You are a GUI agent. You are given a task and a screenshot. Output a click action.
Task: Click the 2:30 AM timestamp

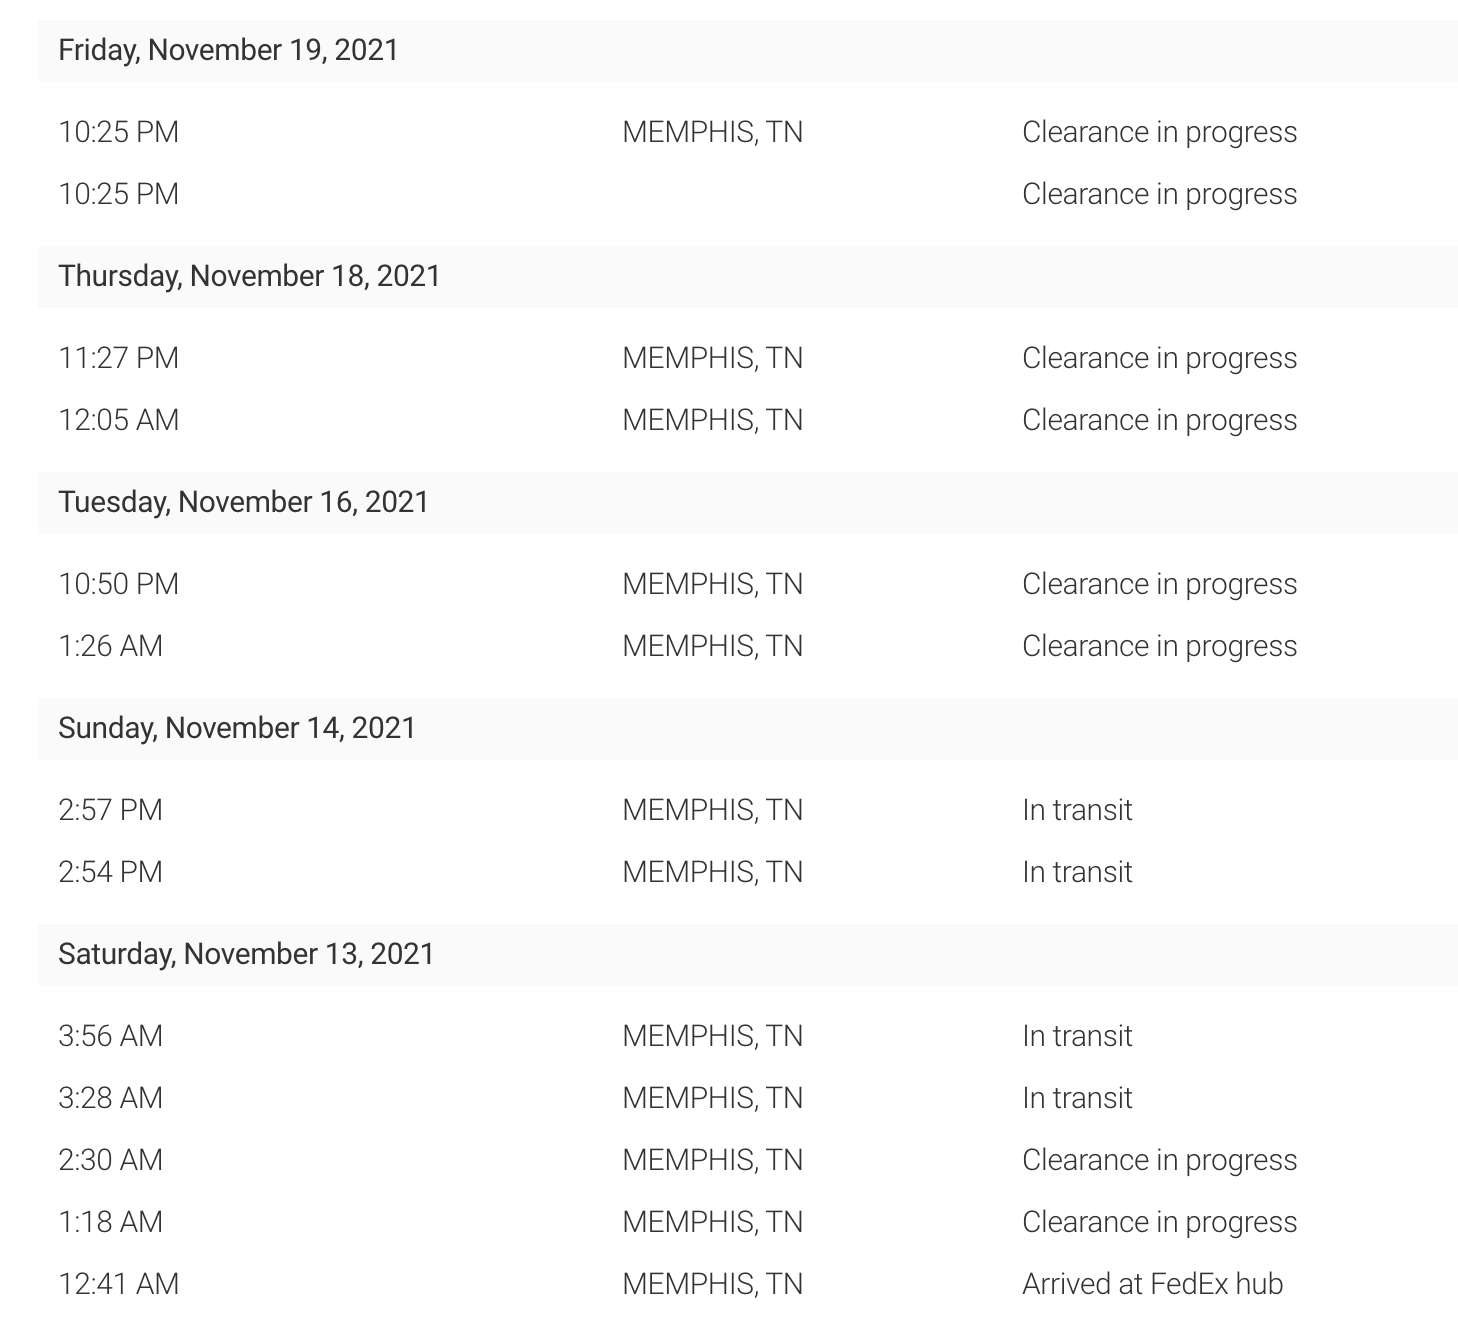110,1160
